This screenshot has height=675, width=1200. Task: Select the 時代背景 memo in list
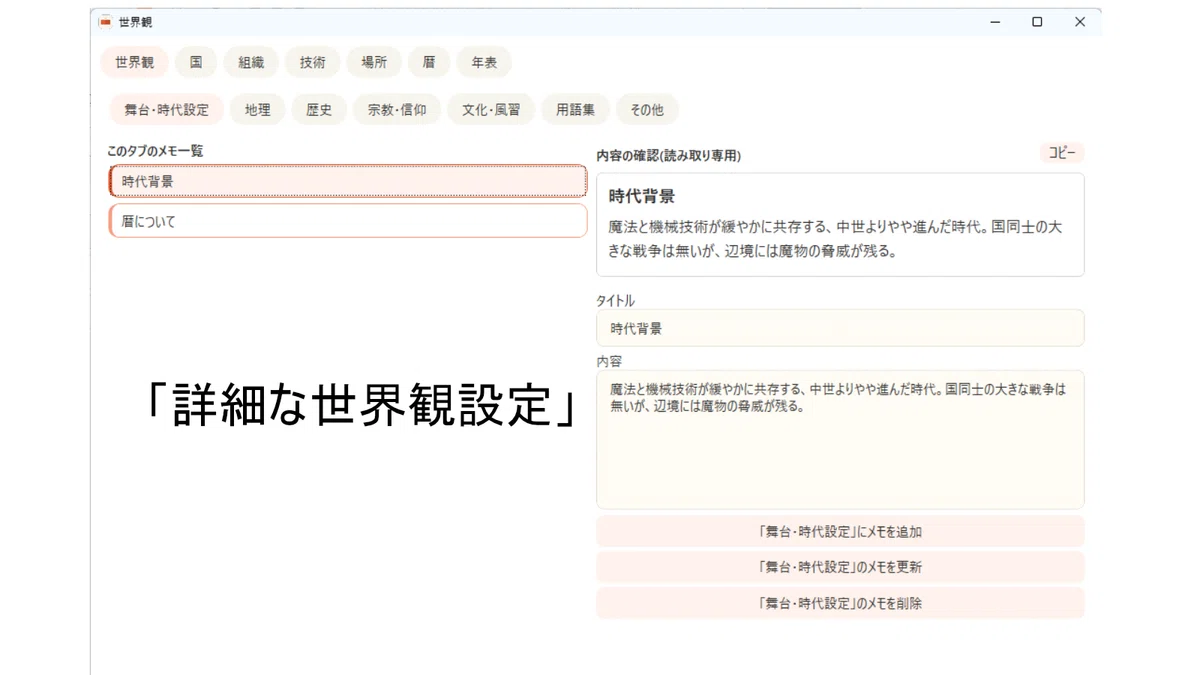pos(348,181)
